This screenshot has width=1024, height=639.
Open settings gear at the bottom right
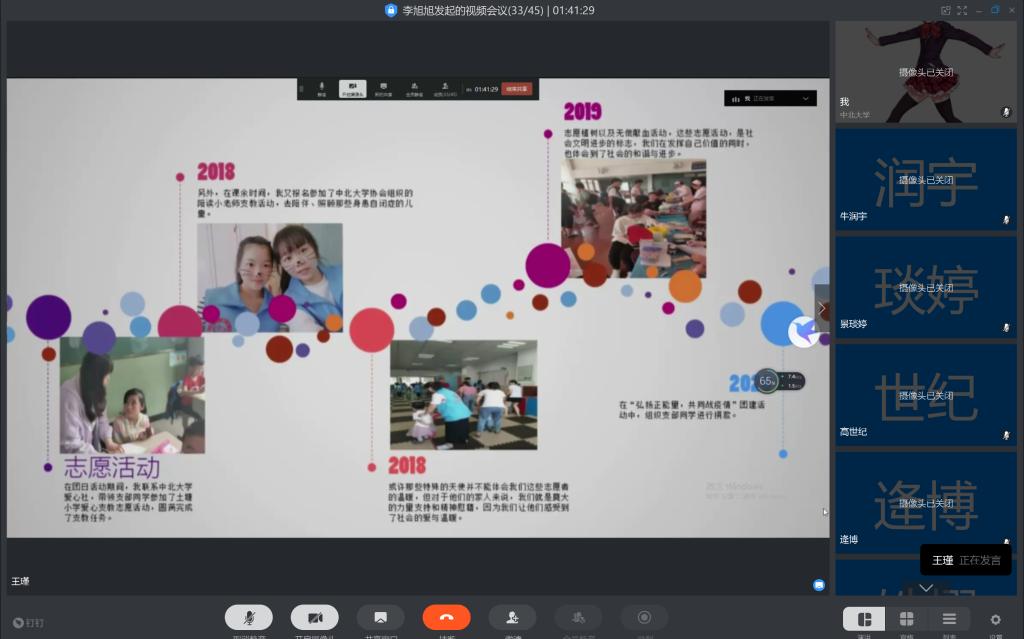tap(995, 619)
